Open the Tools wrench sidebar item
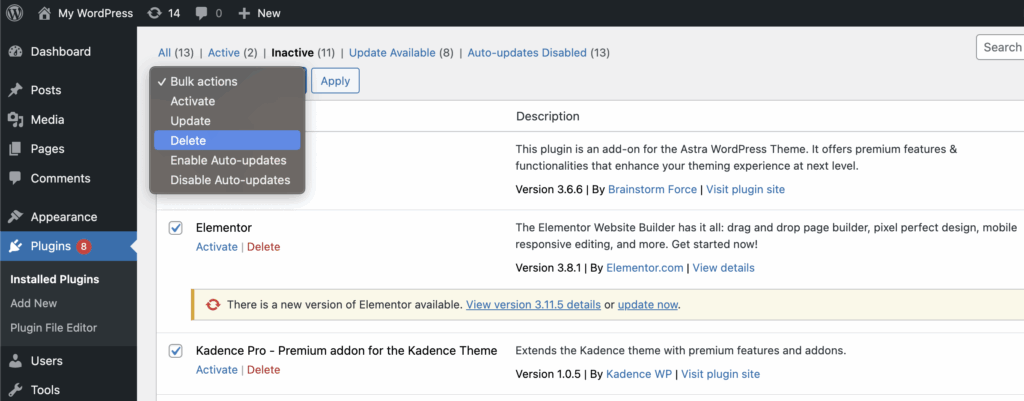The image size is (1024, 401). pos(16,390)
